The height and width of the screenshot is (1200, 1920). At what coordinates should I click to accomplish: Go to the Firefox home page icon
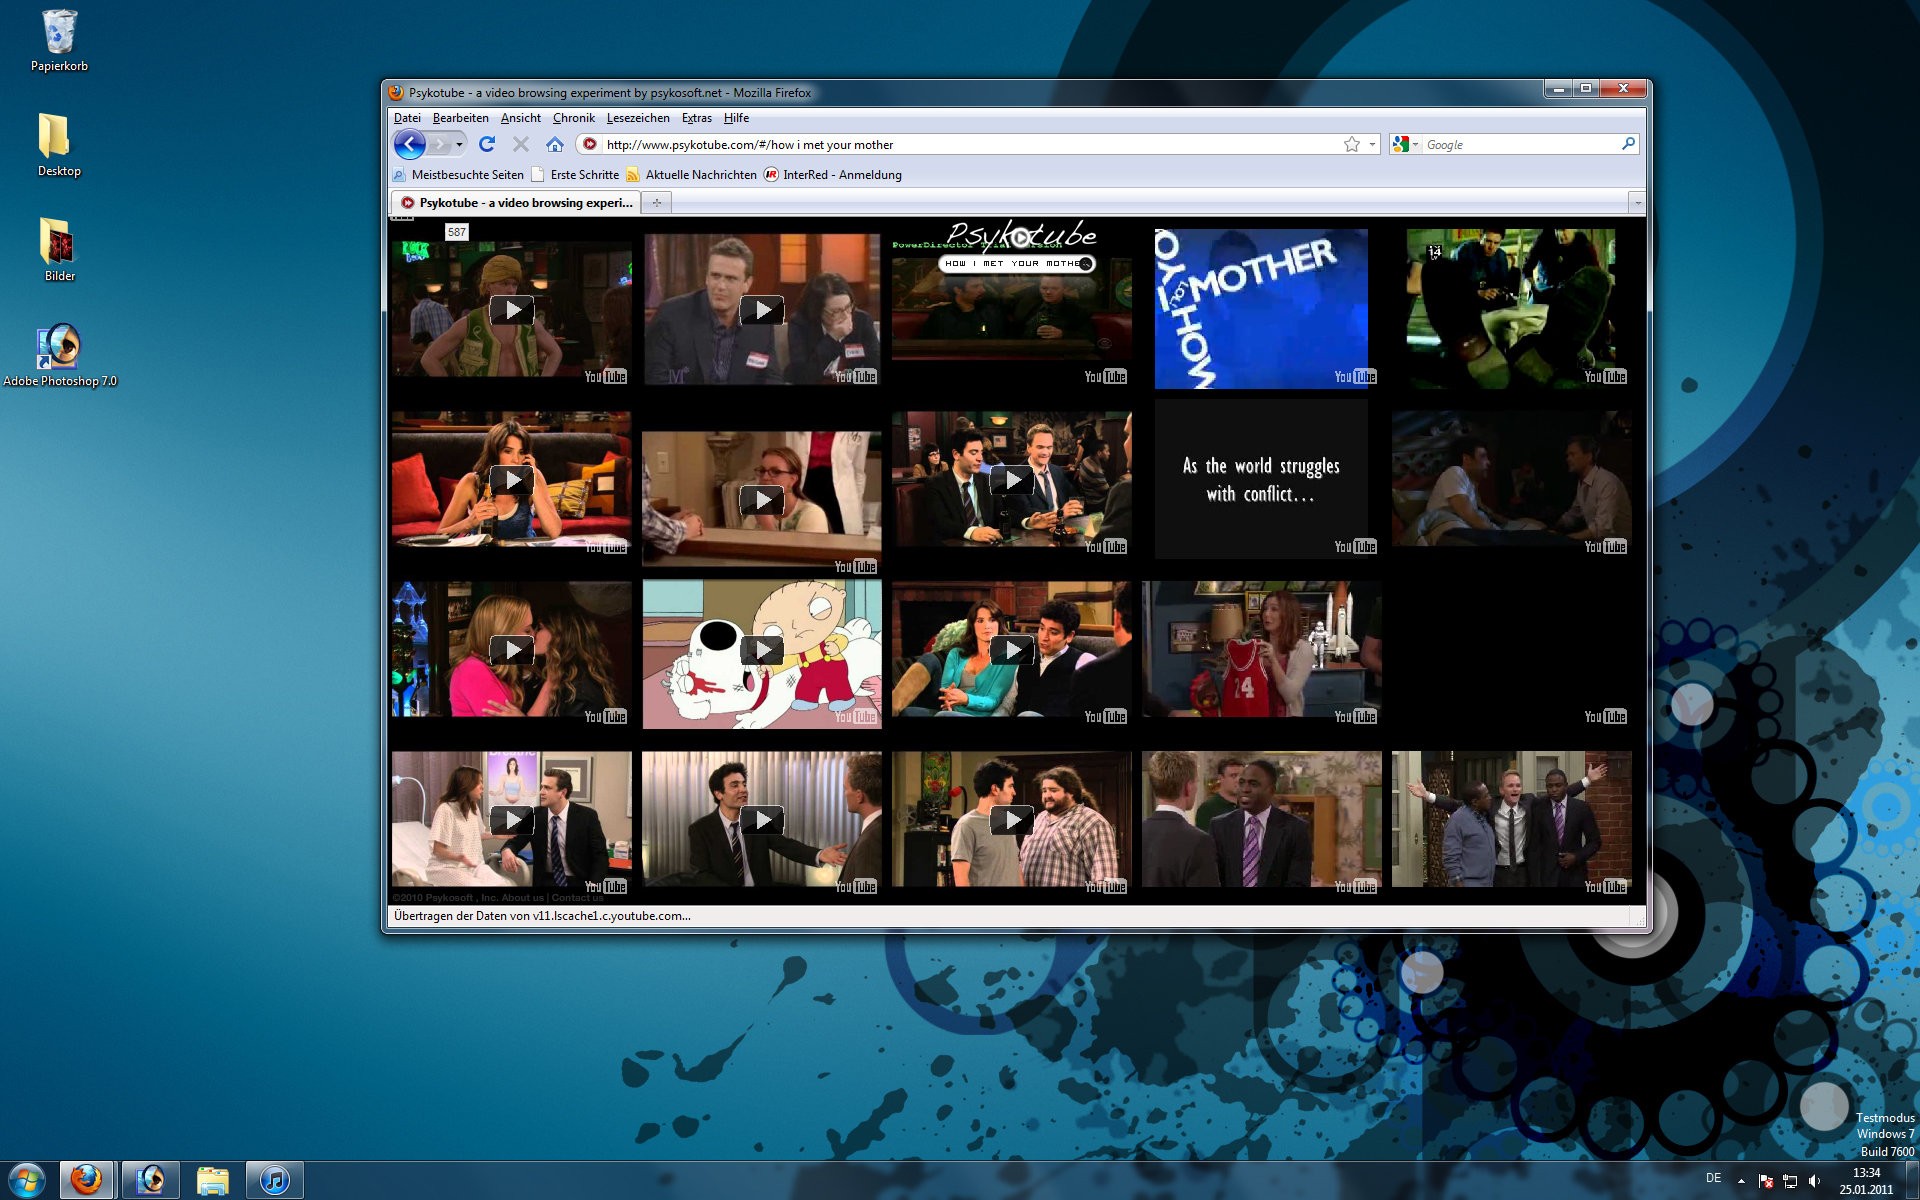[x=555, y=144]
